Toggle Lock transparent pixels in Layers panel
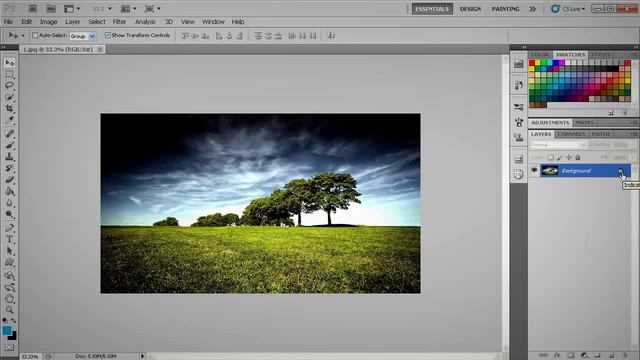Screen dimensions: 640x360 [x=551, y=157]
